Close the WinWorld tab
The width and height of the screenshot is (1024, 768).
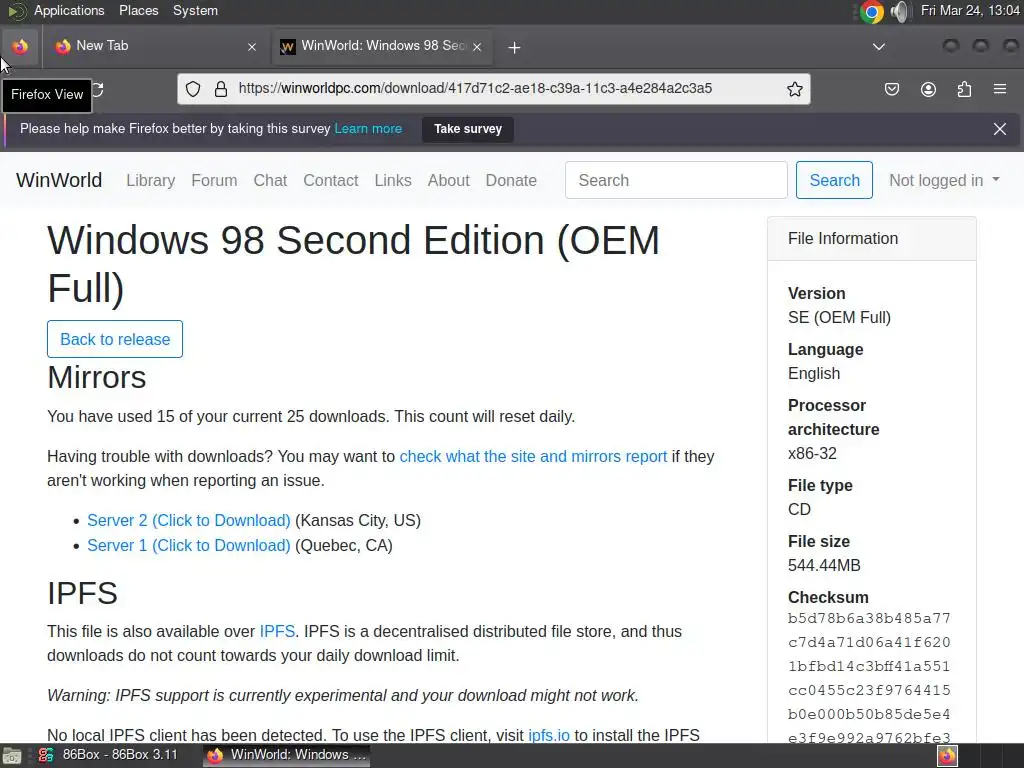477,47
